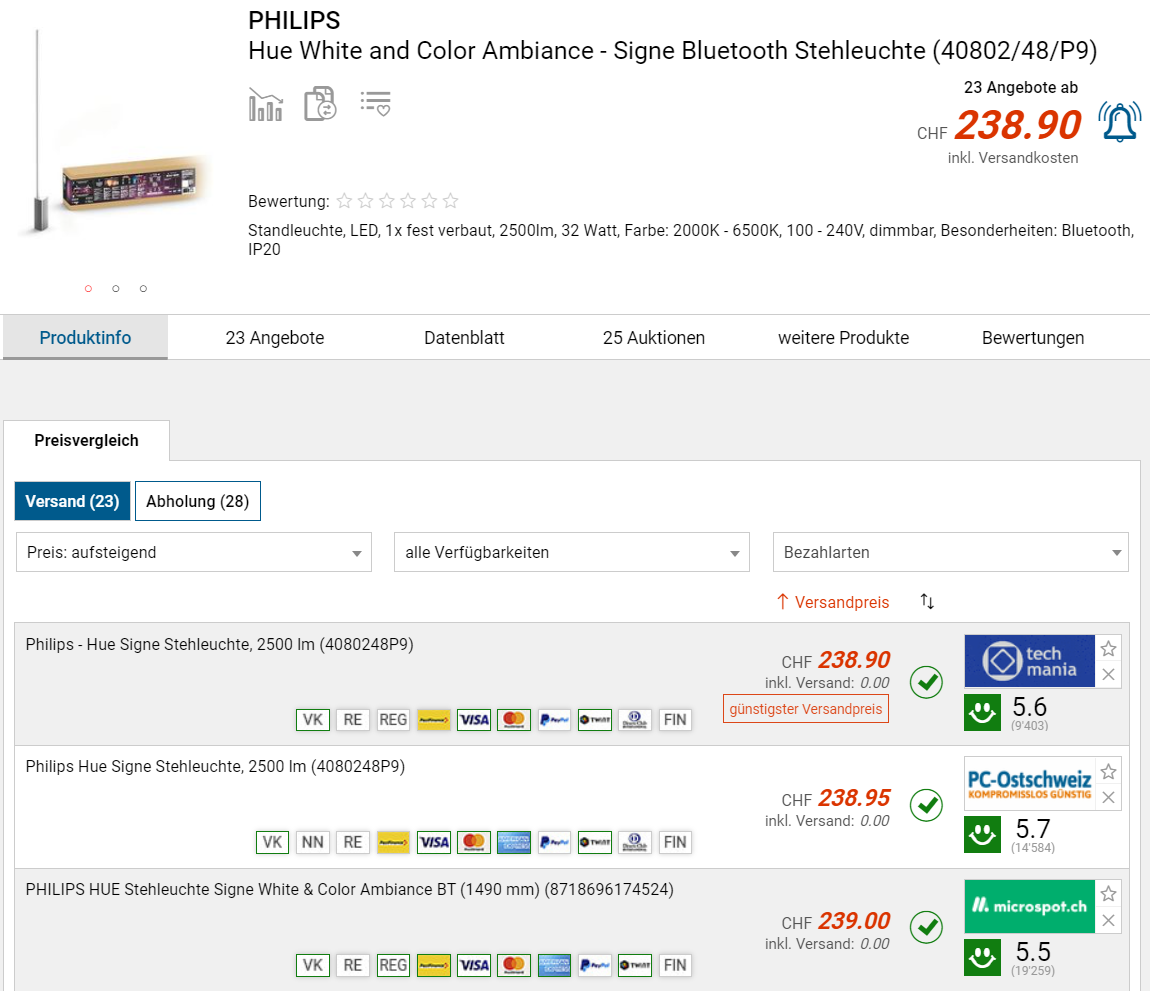Set a price alert with the bell icon
This screenshot has height=991, width=1150.
click(1119, 122)
